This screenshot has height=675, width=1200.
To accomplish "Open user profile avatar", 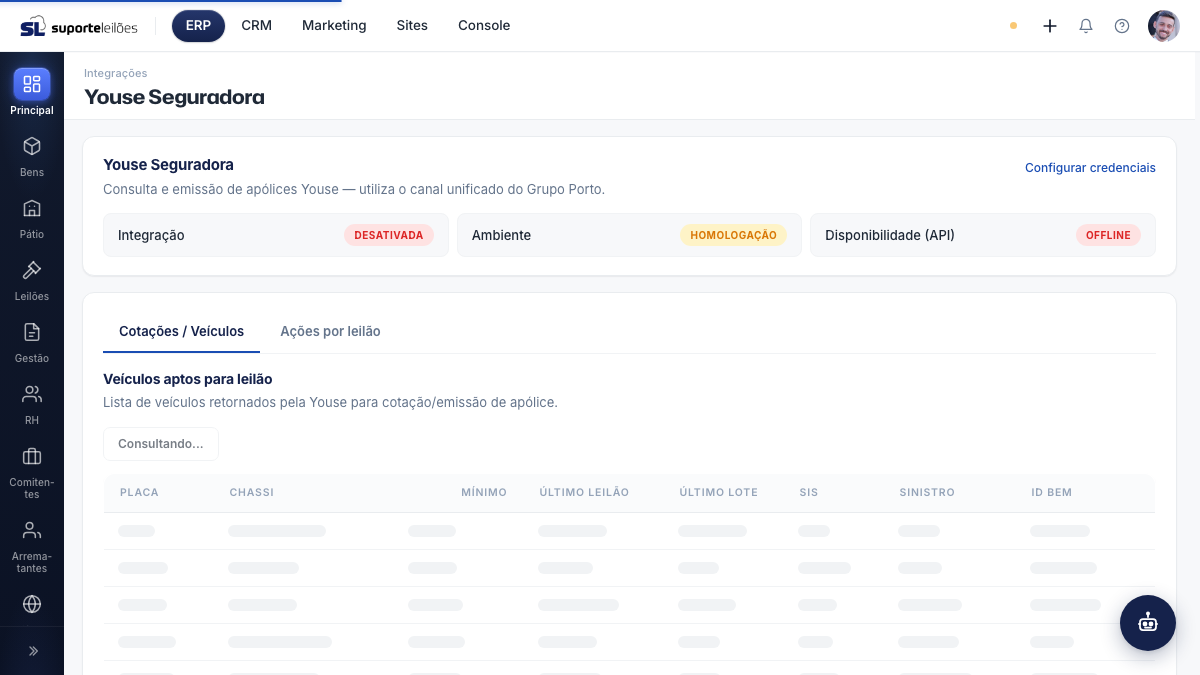I will 1164,26.
